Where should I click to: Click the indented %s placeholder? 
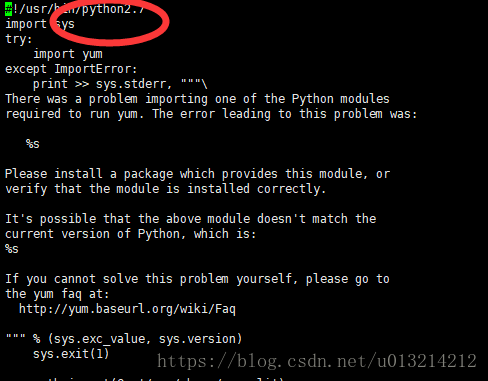(33, 144)
